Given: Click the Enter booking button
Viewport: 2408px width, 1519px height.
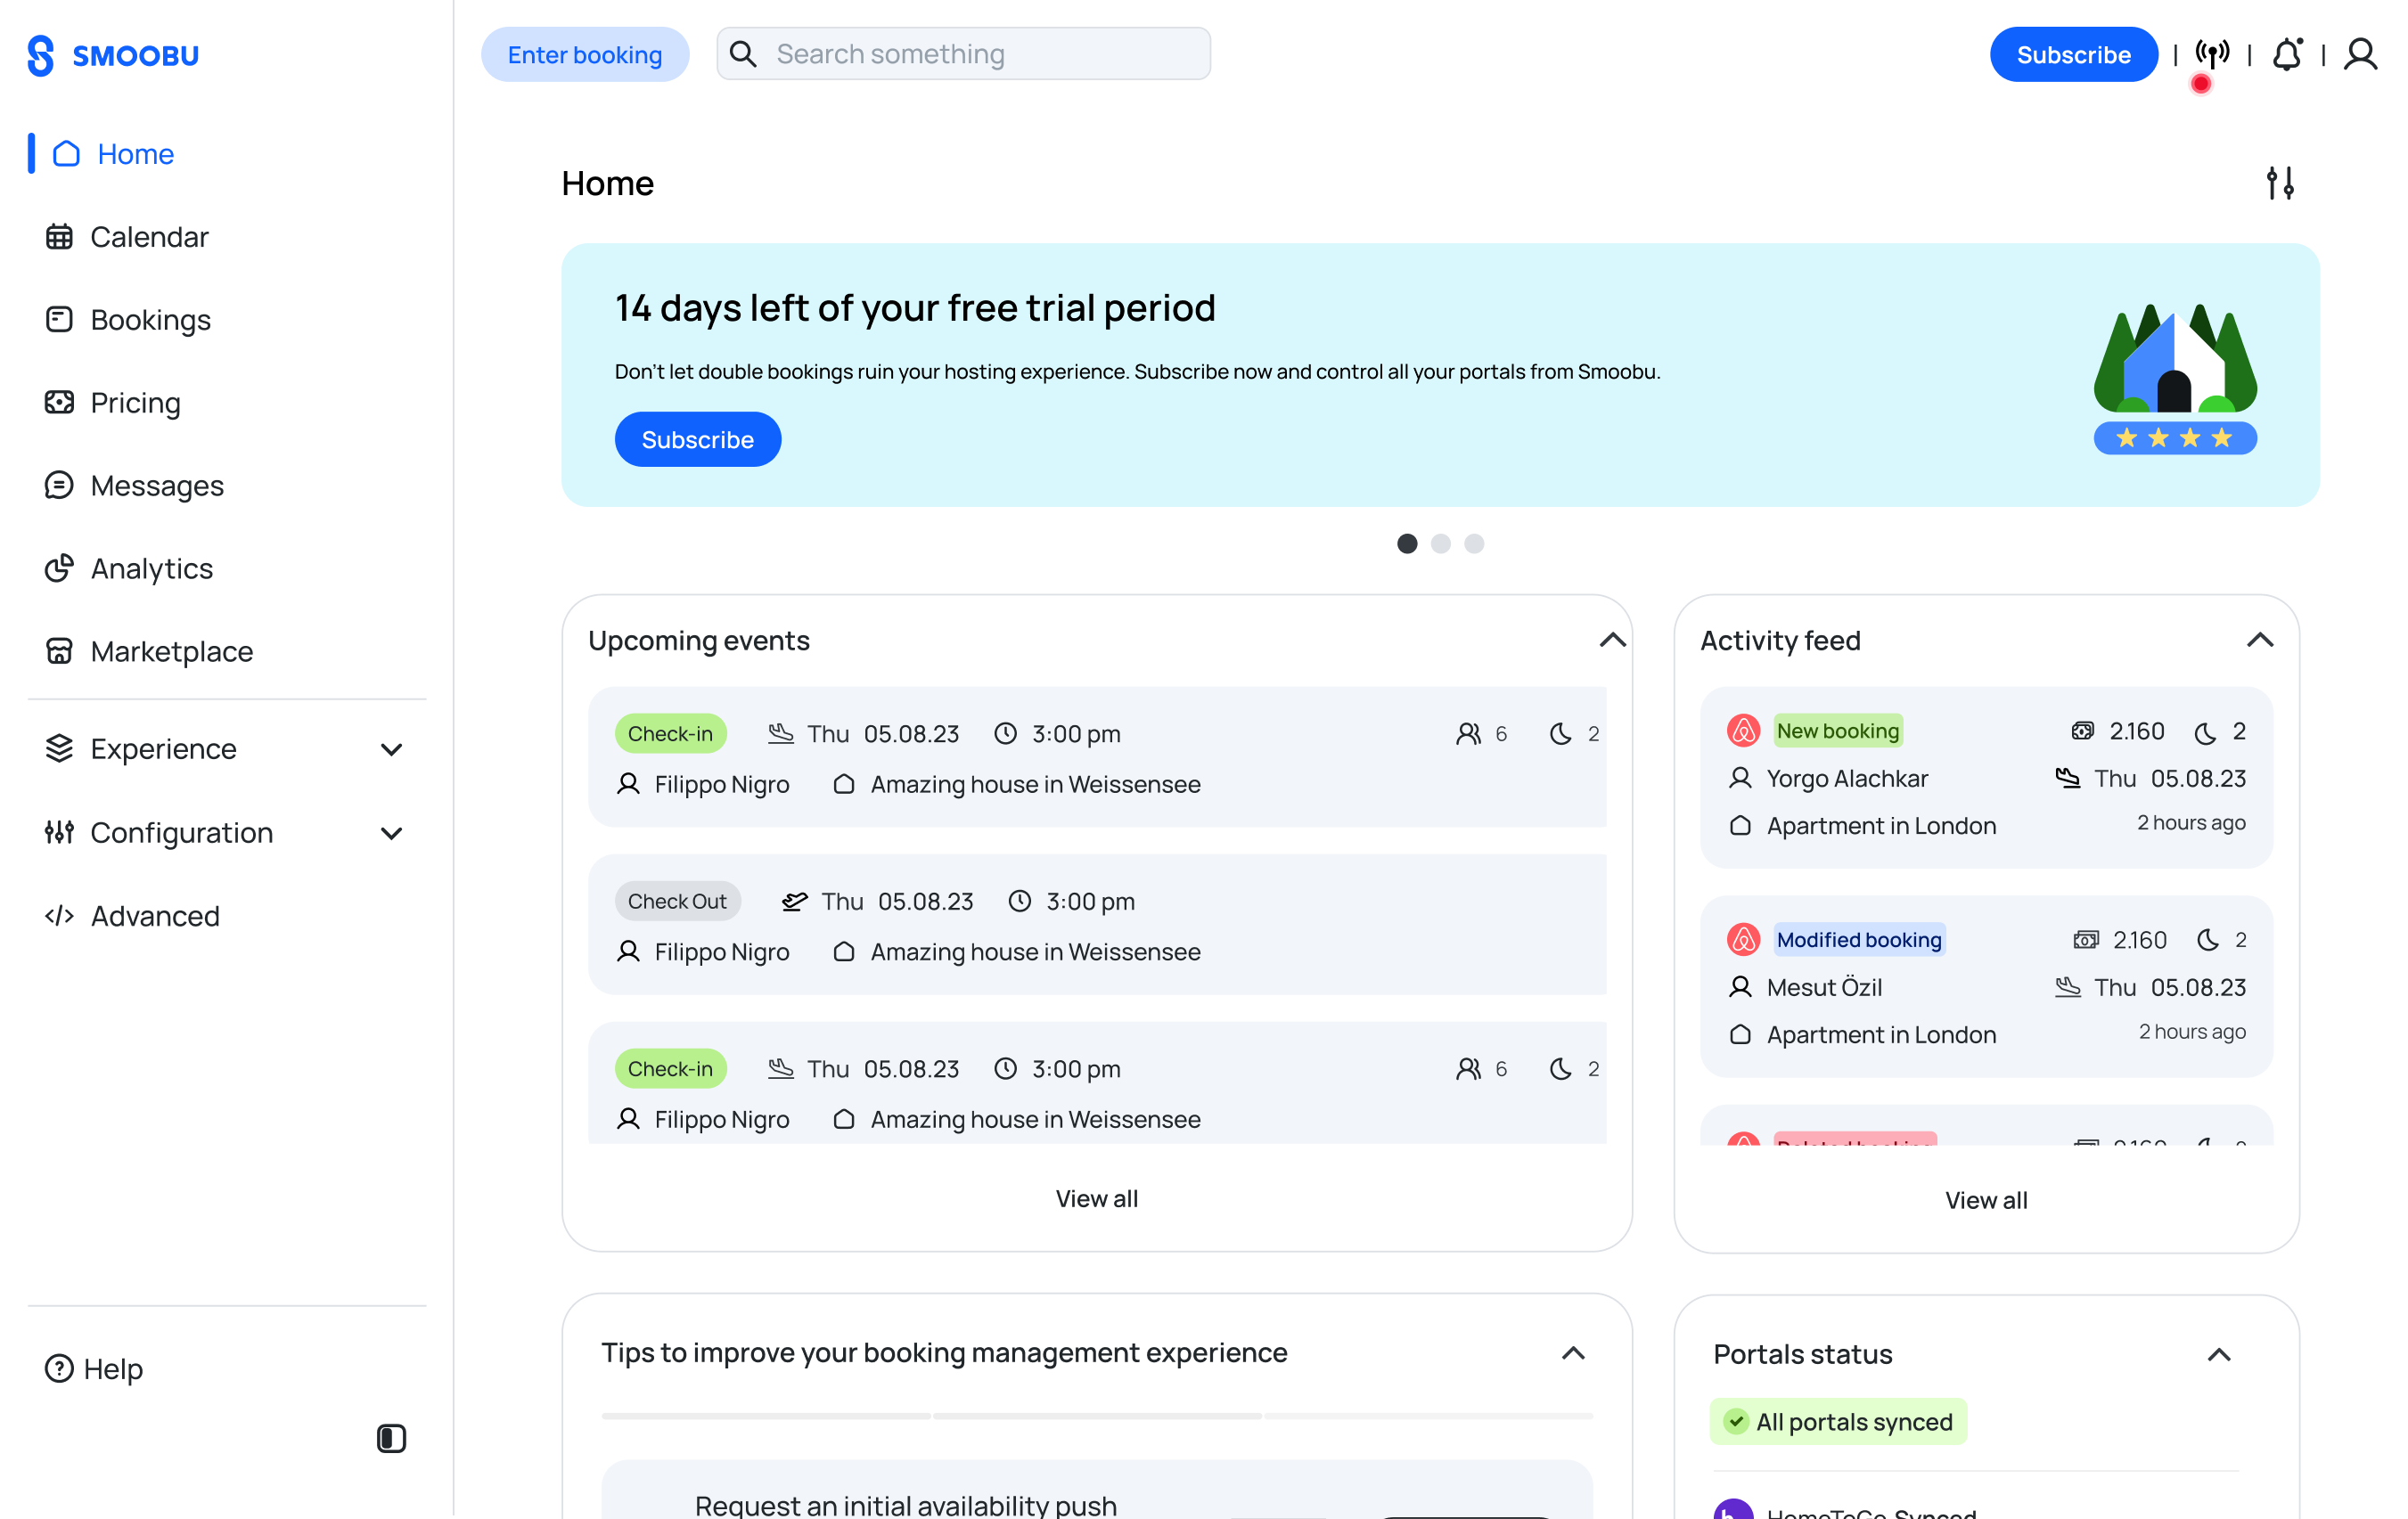Looking at the screenshot, I should click(585, 54).
